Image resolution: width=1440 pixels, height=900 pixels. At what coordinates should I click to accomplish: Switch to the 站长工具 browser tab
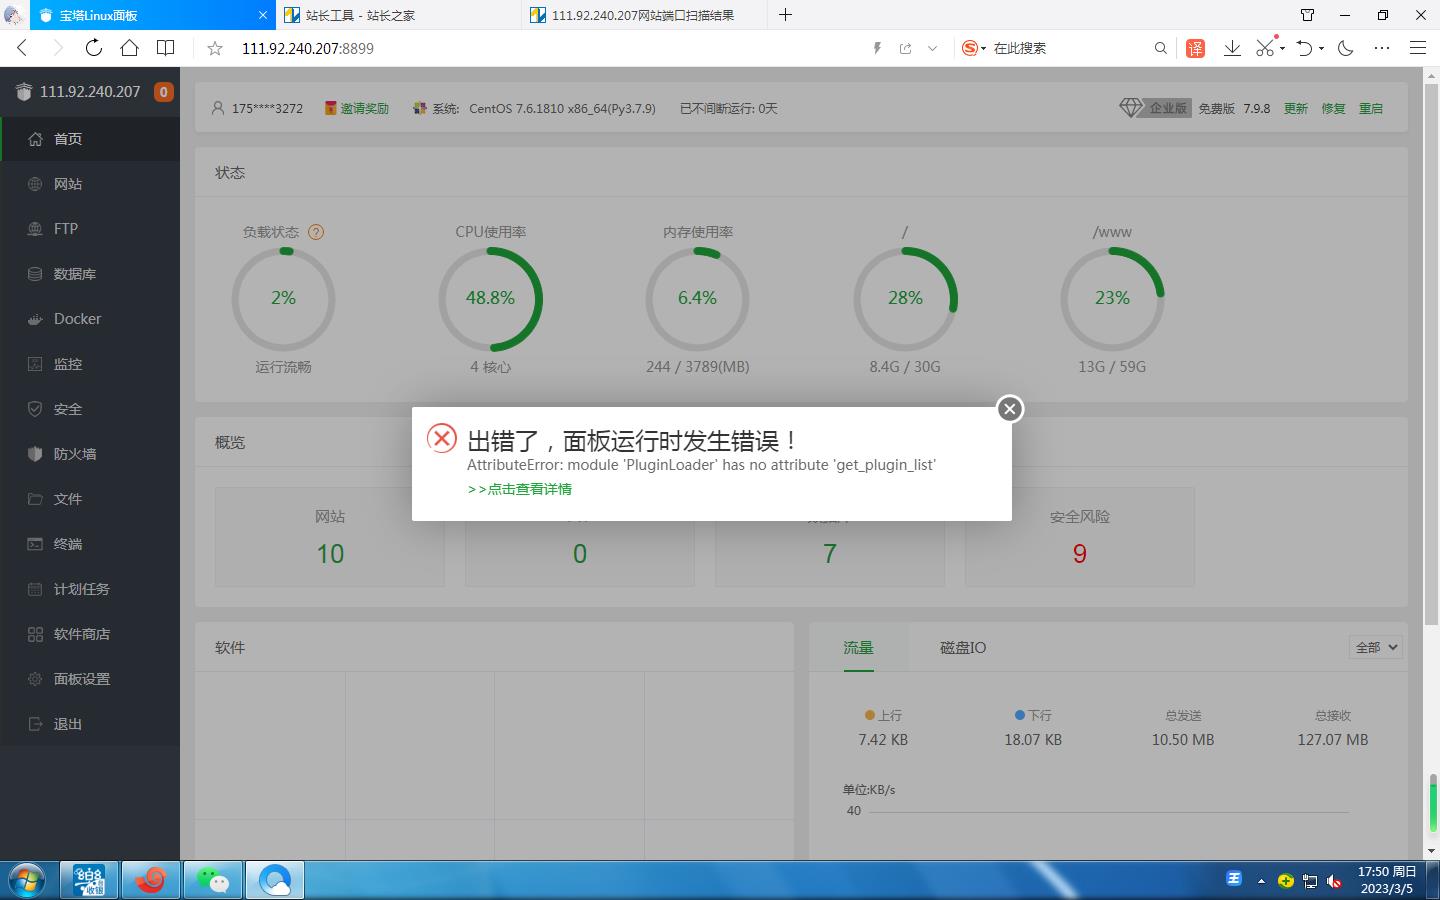tap(397, 15)
